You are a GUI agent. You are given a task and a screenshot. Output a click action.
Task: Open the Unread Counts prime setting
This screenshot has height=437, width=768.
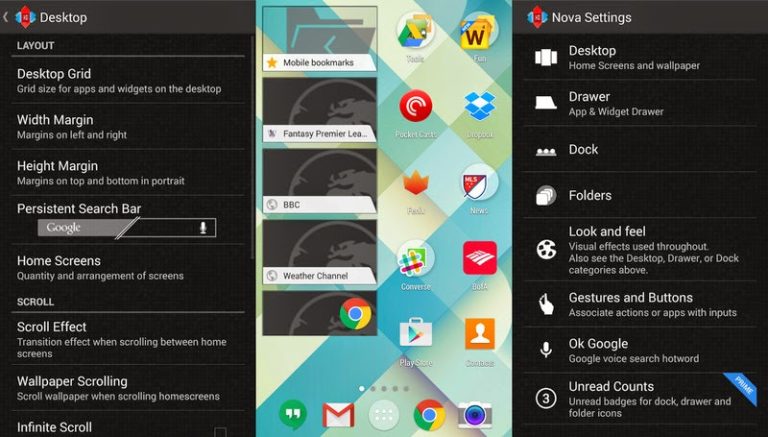(x=640, y=399)
